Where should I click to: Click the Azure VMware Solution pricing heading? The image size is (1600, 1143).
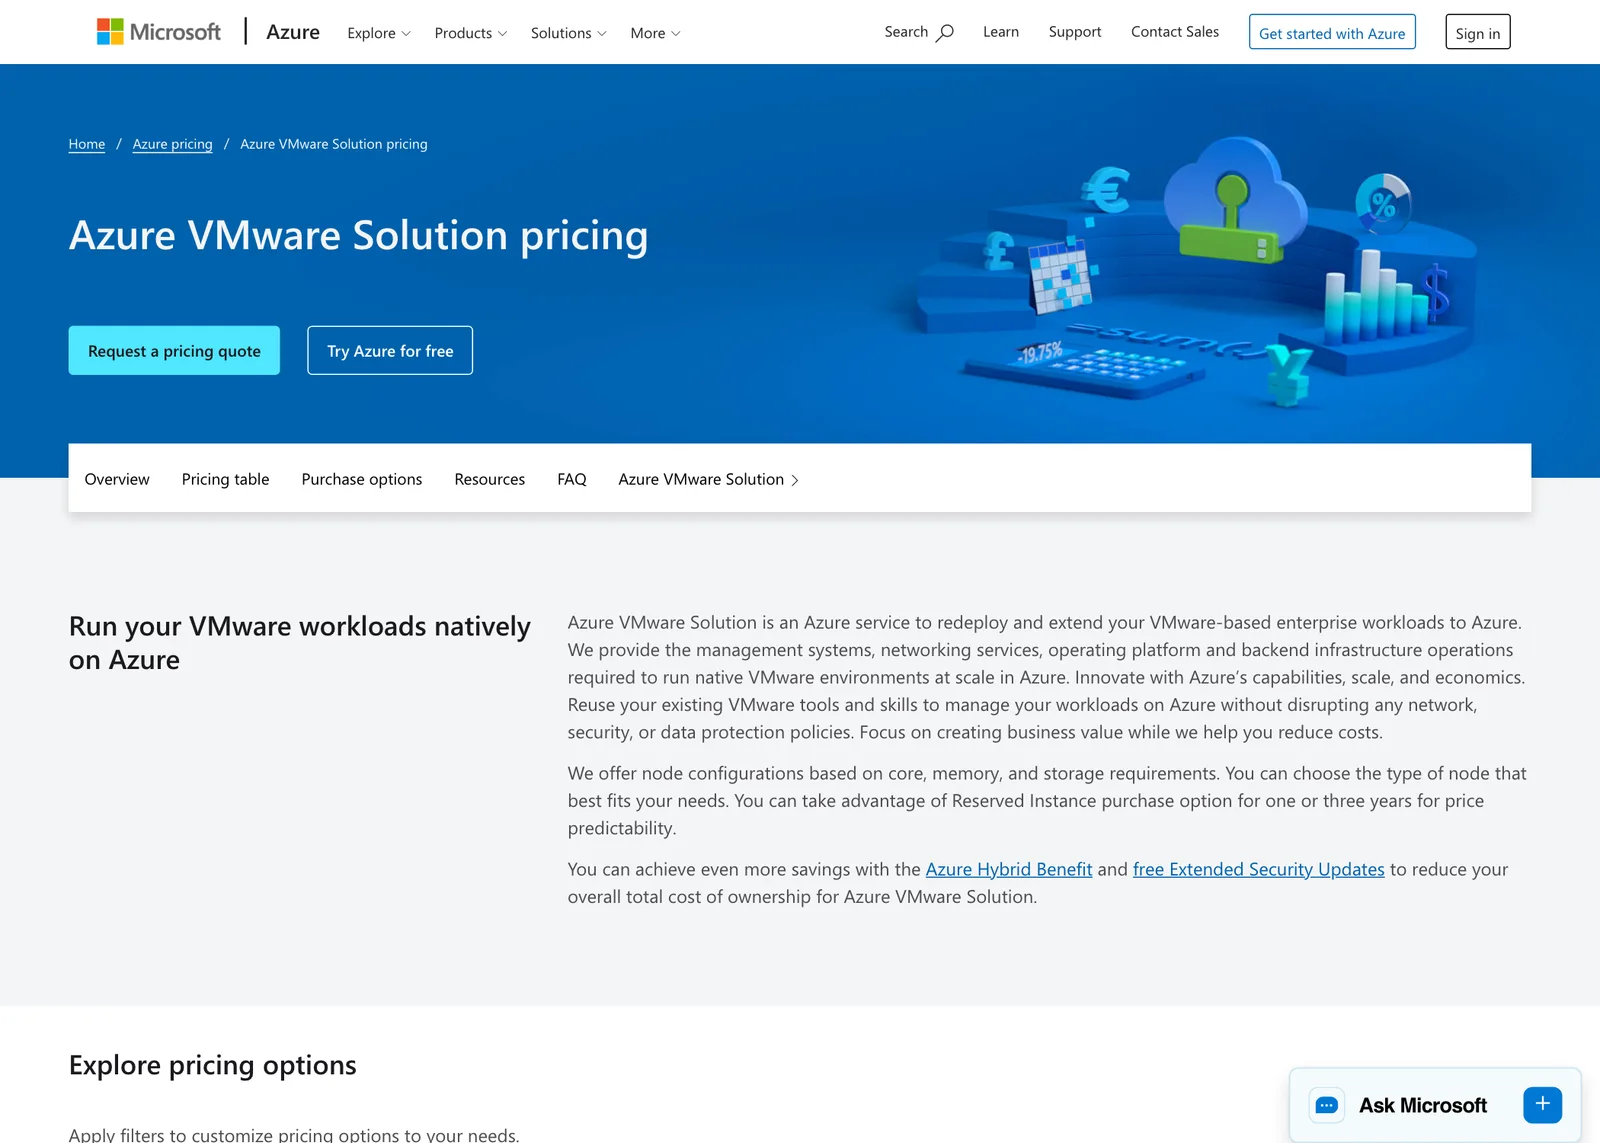pos(358,236)
